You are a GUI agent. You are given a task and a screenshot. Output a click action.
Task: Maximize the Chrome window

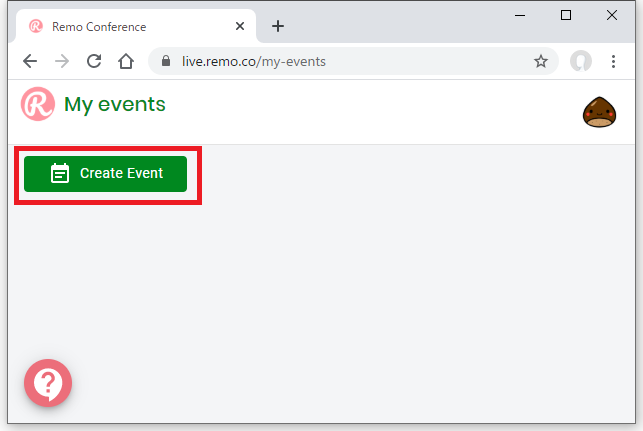(x=566, y=15)
